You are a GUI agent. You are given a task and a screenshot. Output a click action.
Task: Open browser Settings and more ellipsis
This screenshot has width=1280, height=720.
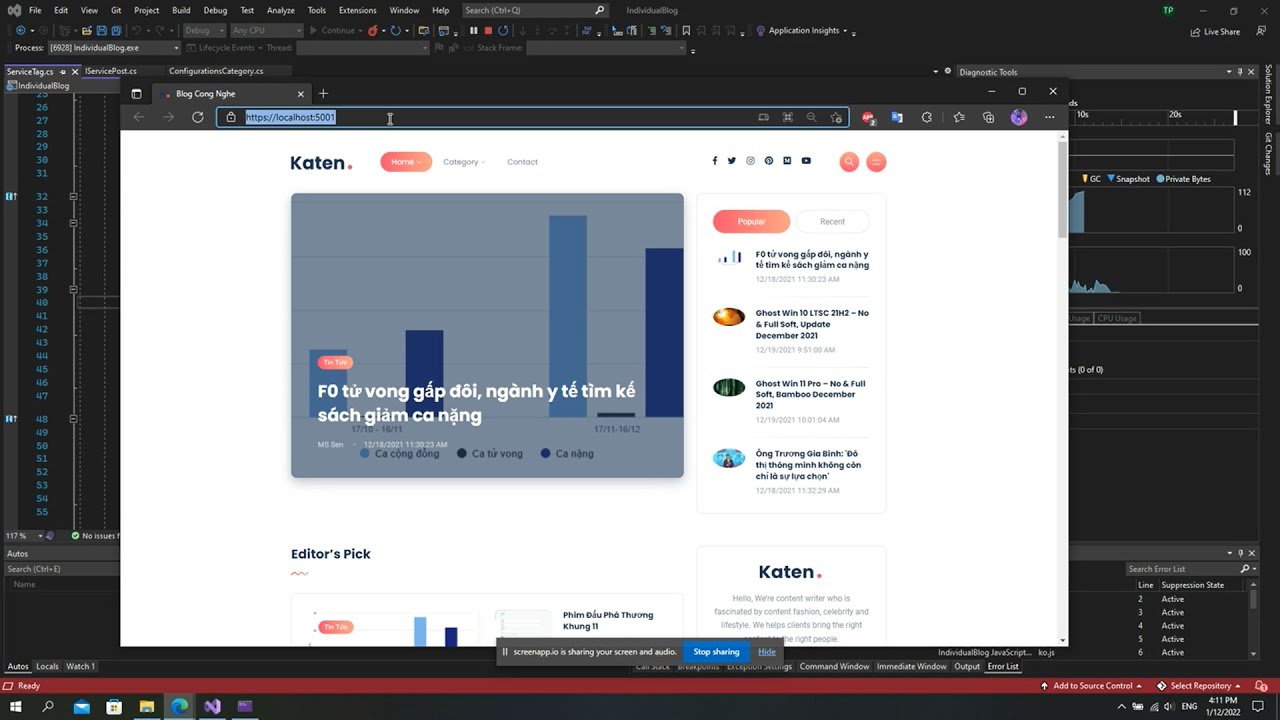[x=1049, y=117]
